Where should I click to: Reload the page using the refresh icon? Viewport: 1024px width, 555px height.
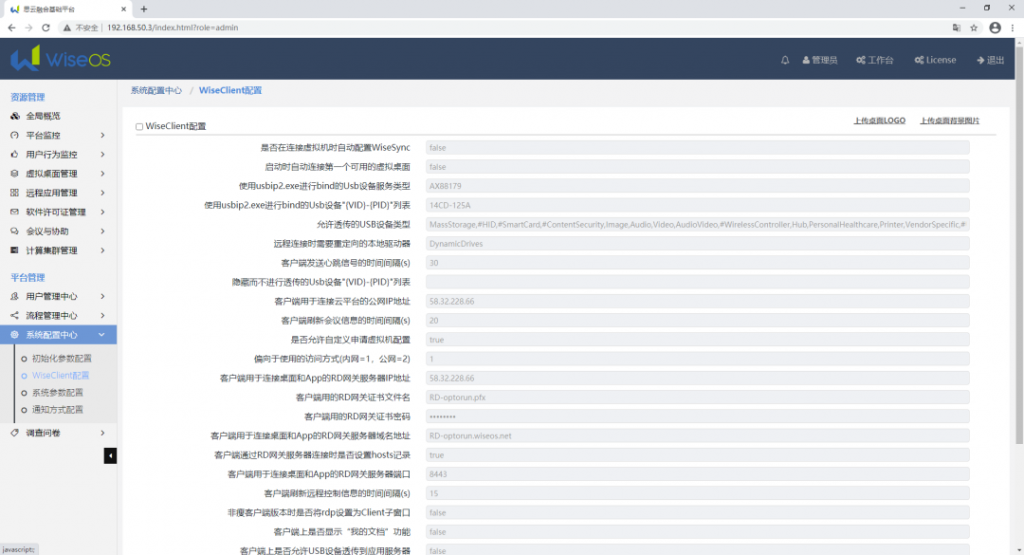46,28
